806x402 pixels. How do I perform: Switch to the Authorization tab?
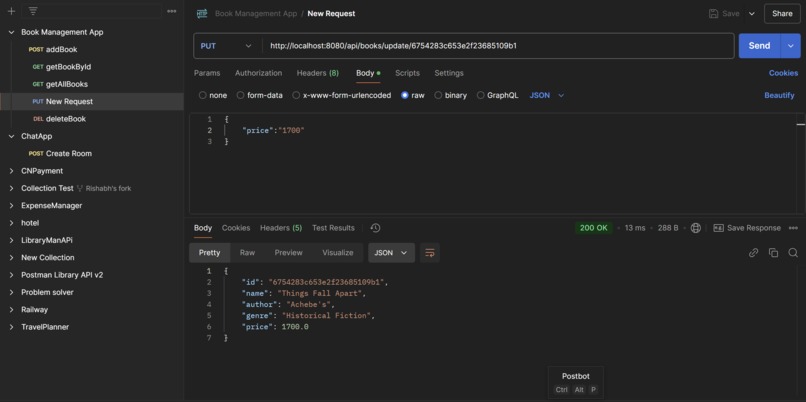coord(259,73)
